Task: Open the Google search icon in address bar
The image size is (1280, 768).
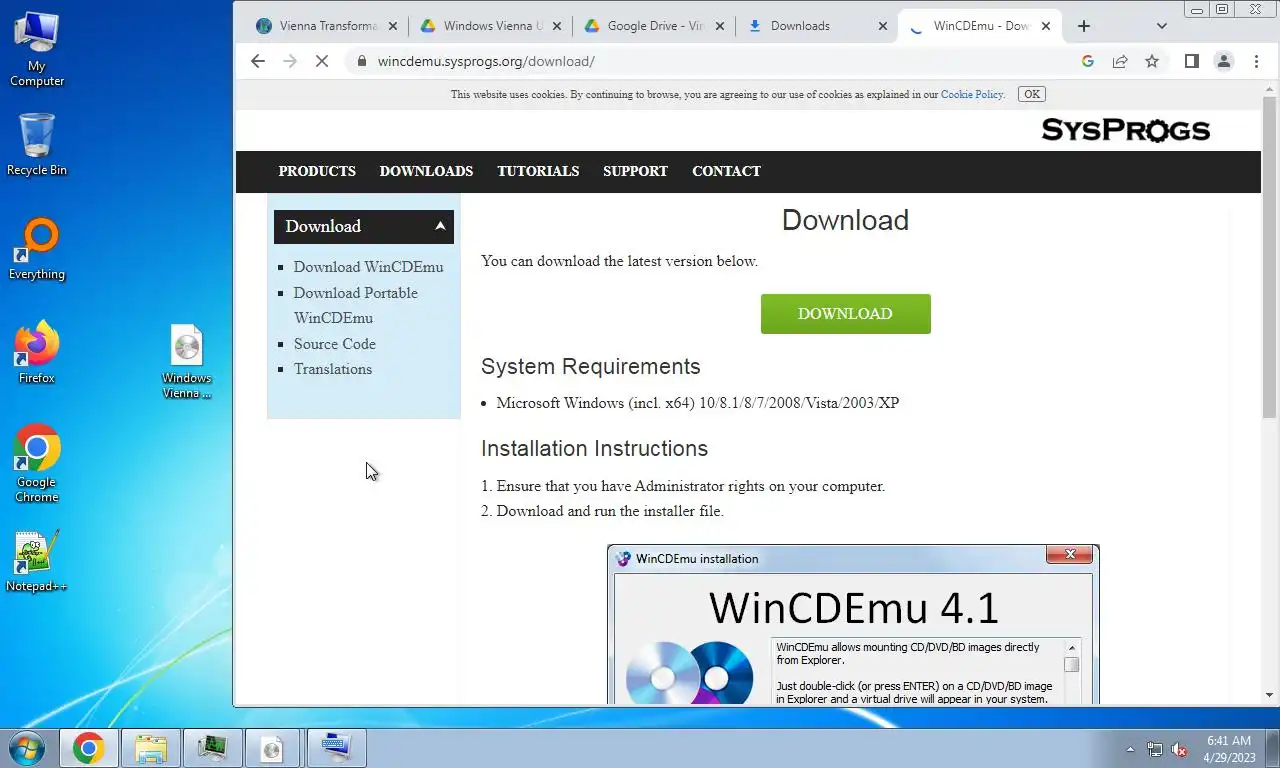Action: pyautogui.click(x=1088, y=61)
